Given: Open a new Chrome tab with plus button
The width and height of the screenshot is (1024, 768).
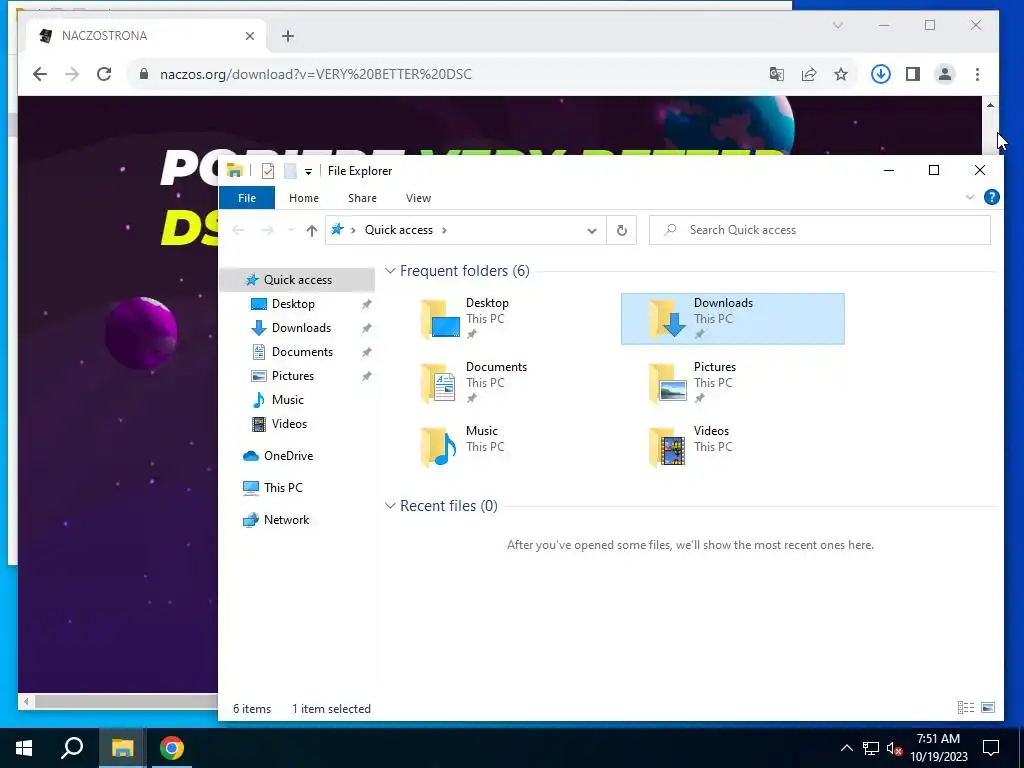Looking at the screenshot, I should tap(288, 36).
